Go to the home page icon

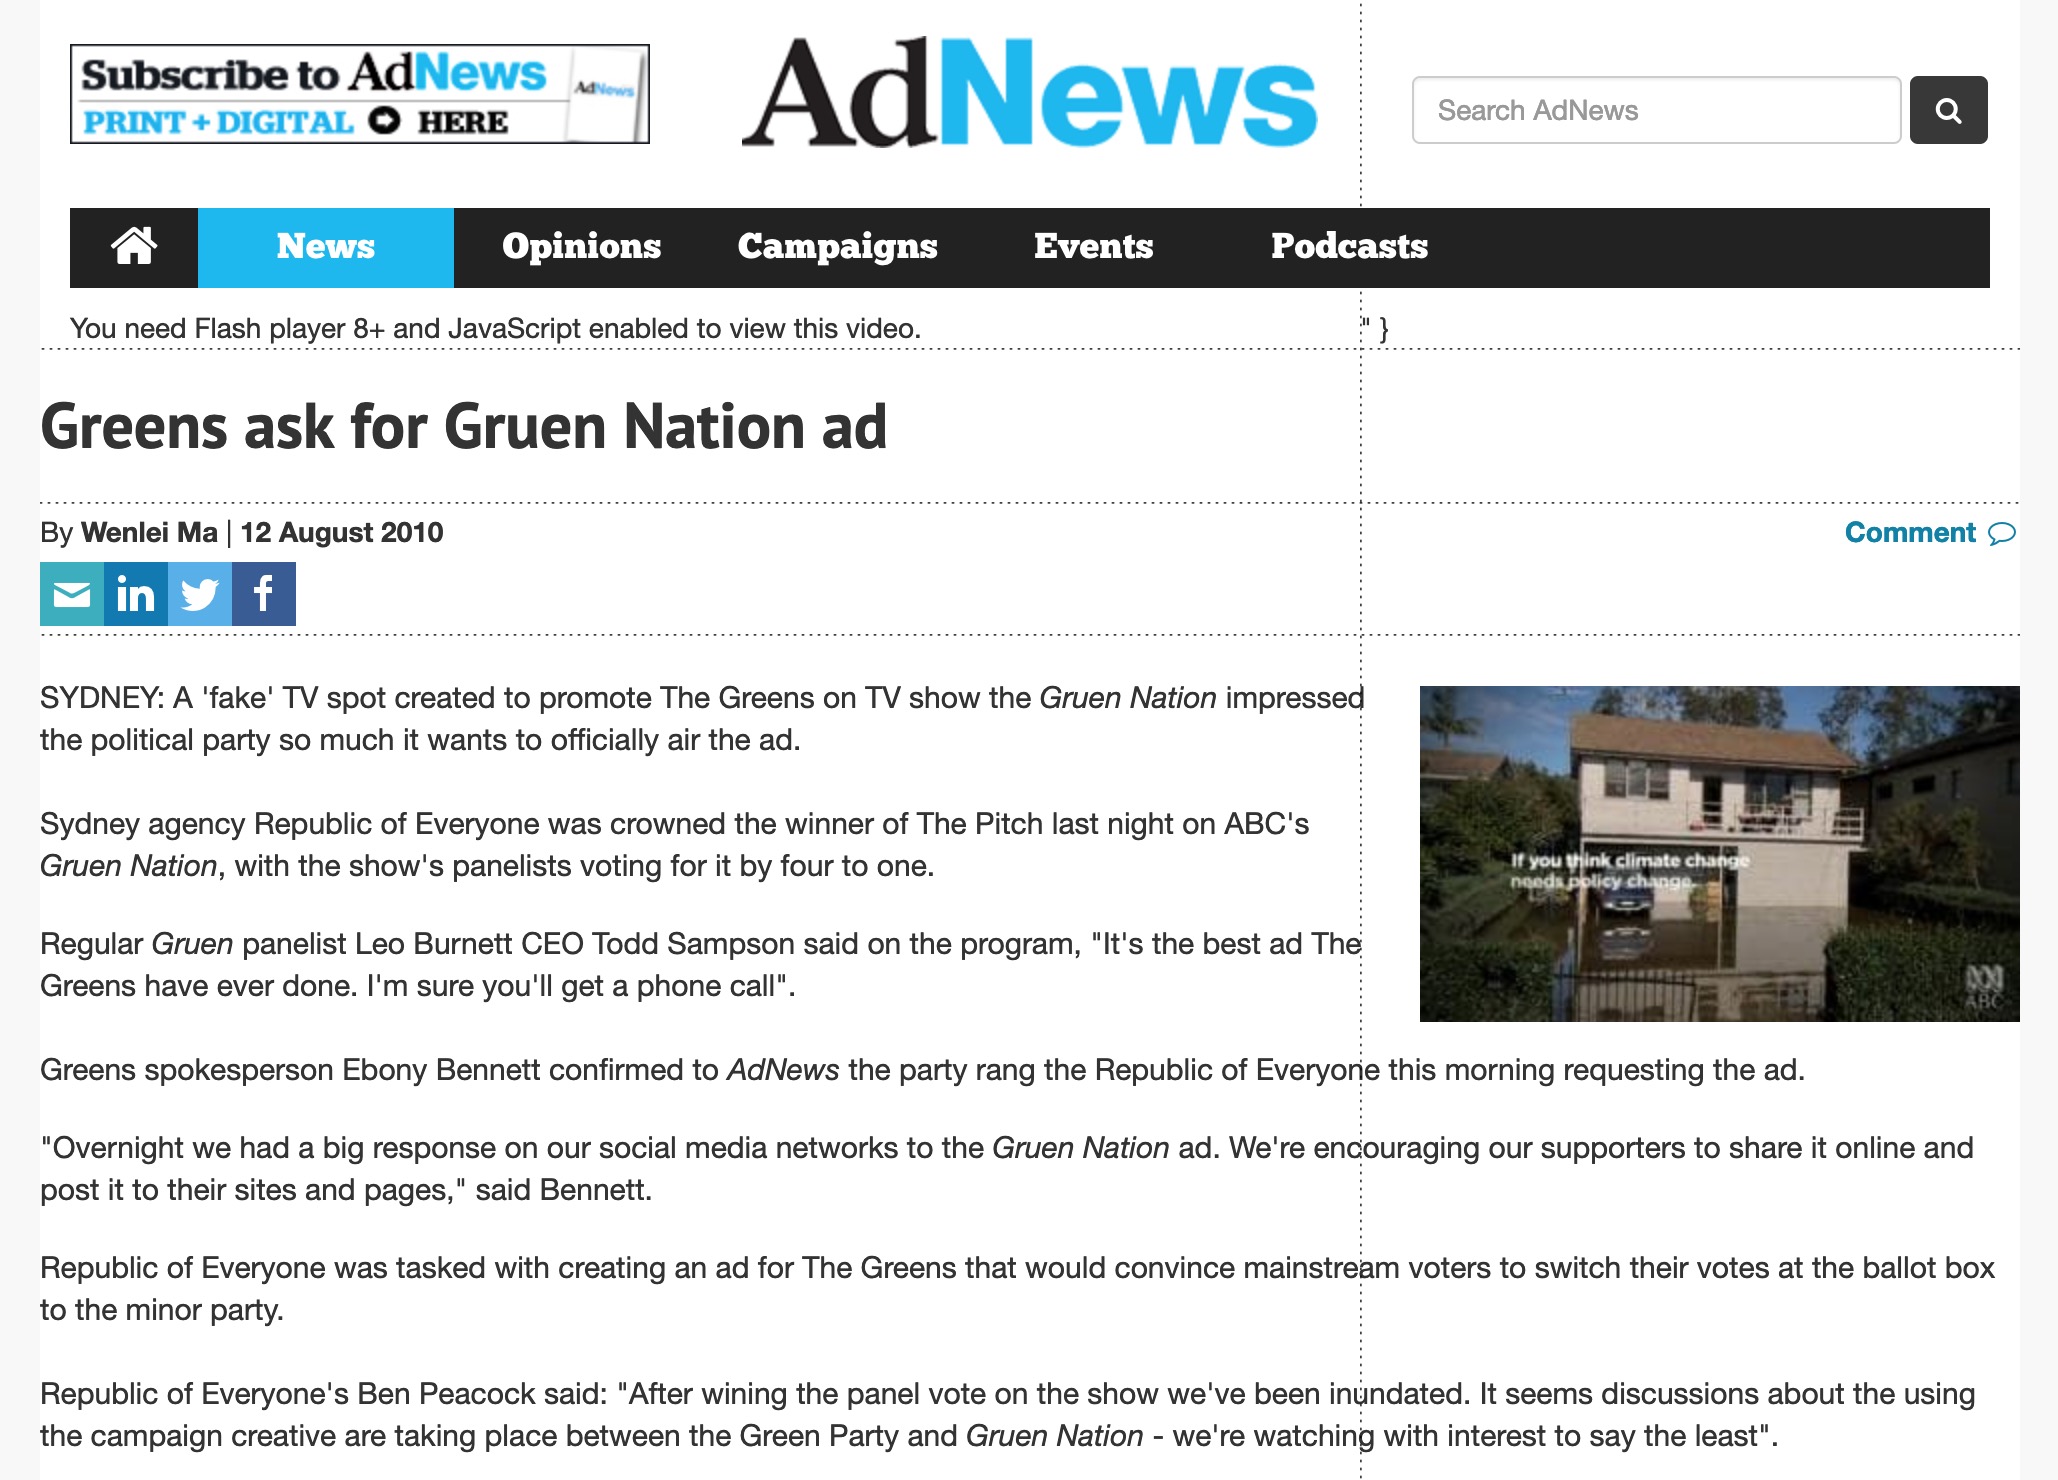coord(134,247)
